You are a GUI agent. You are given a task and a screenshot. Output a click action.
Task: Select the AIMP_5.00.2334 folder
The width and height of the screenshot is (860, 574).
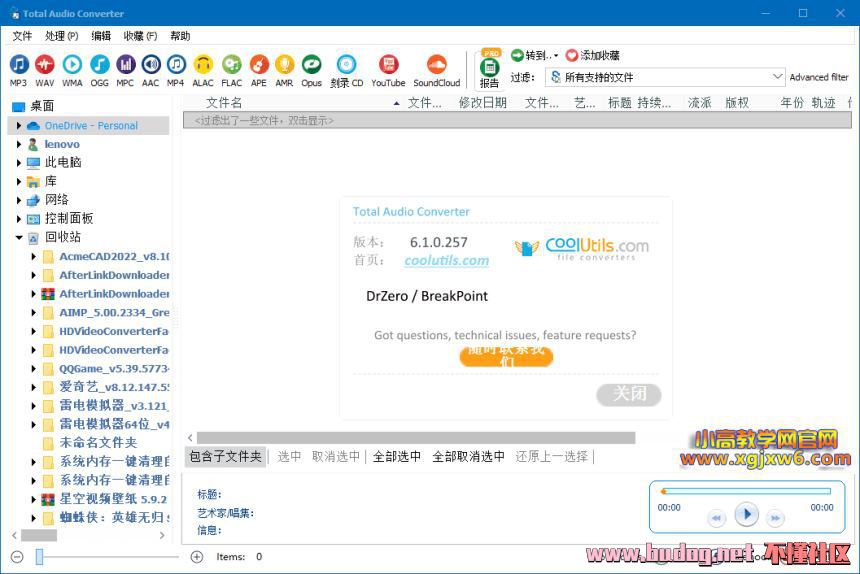tap(114, 312)
